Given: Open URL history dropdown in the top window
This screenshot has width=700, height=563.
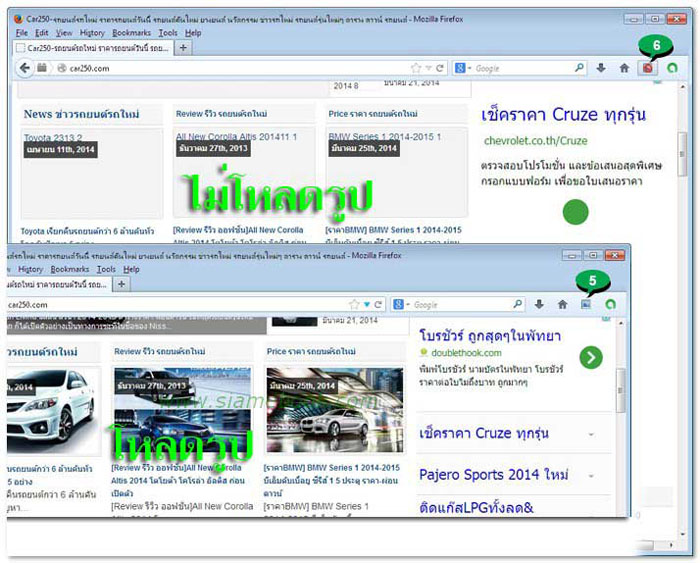Looking at the screenshot, I should (x=429, y=68).
